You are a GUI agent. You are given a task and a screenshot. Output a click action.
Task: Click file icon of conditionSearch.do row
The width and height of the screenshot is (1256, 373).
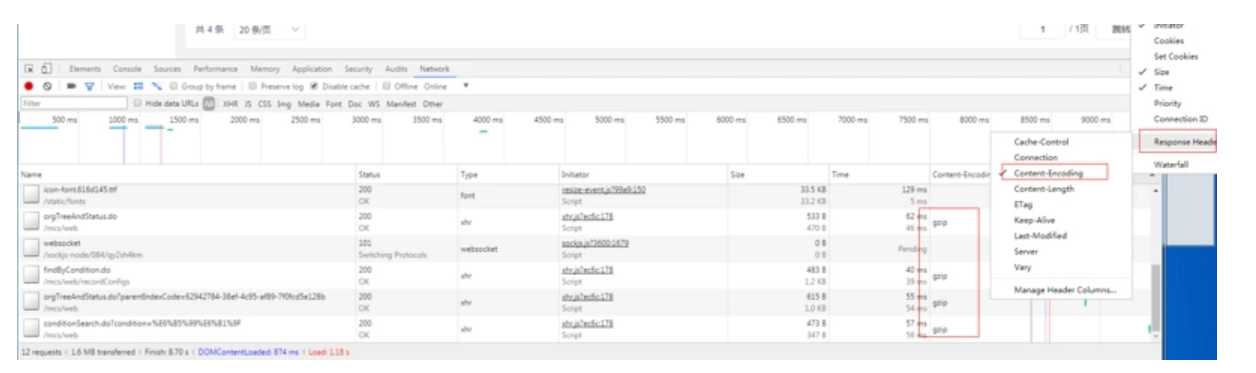tap(32, 328)
